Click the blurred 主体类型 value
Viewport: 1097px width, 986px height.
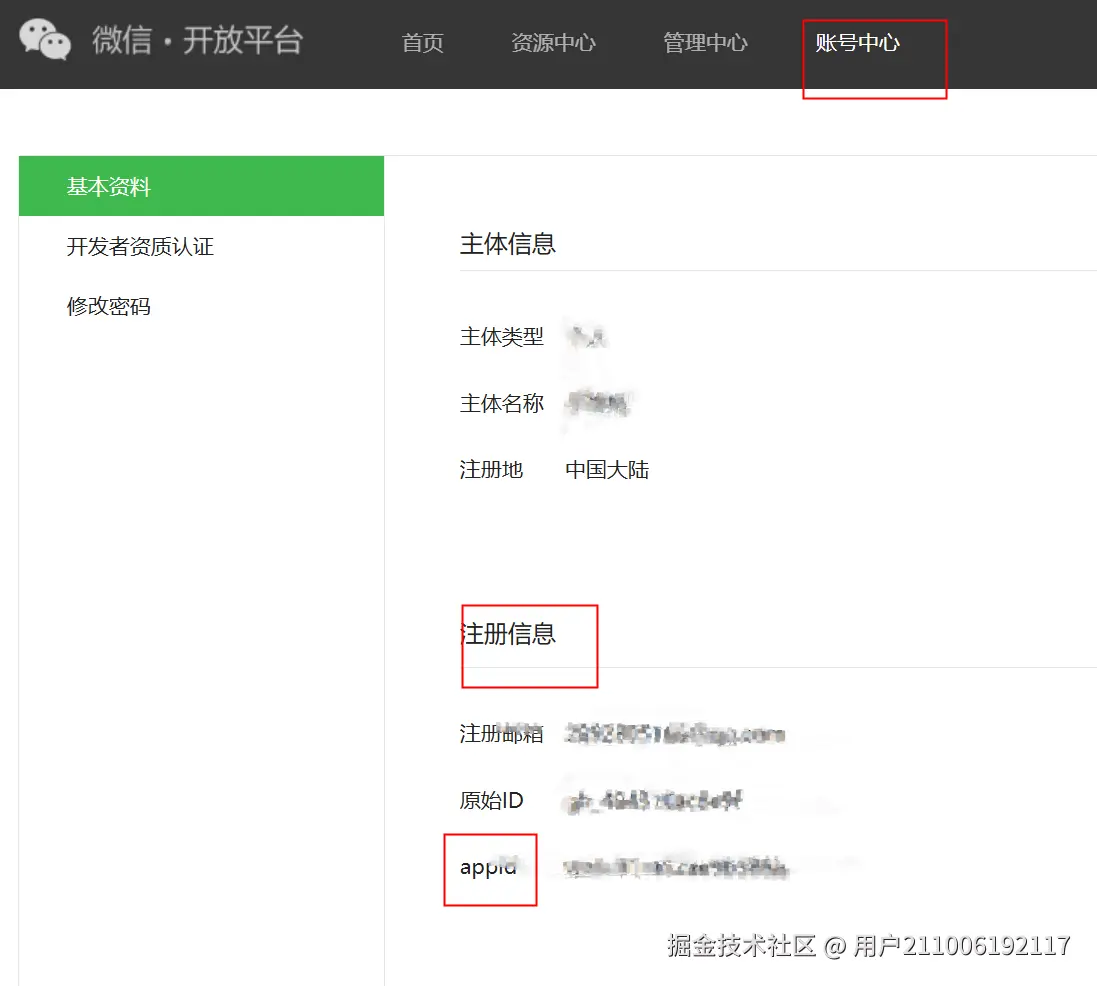pyautogui.click(x=586, y=337)
